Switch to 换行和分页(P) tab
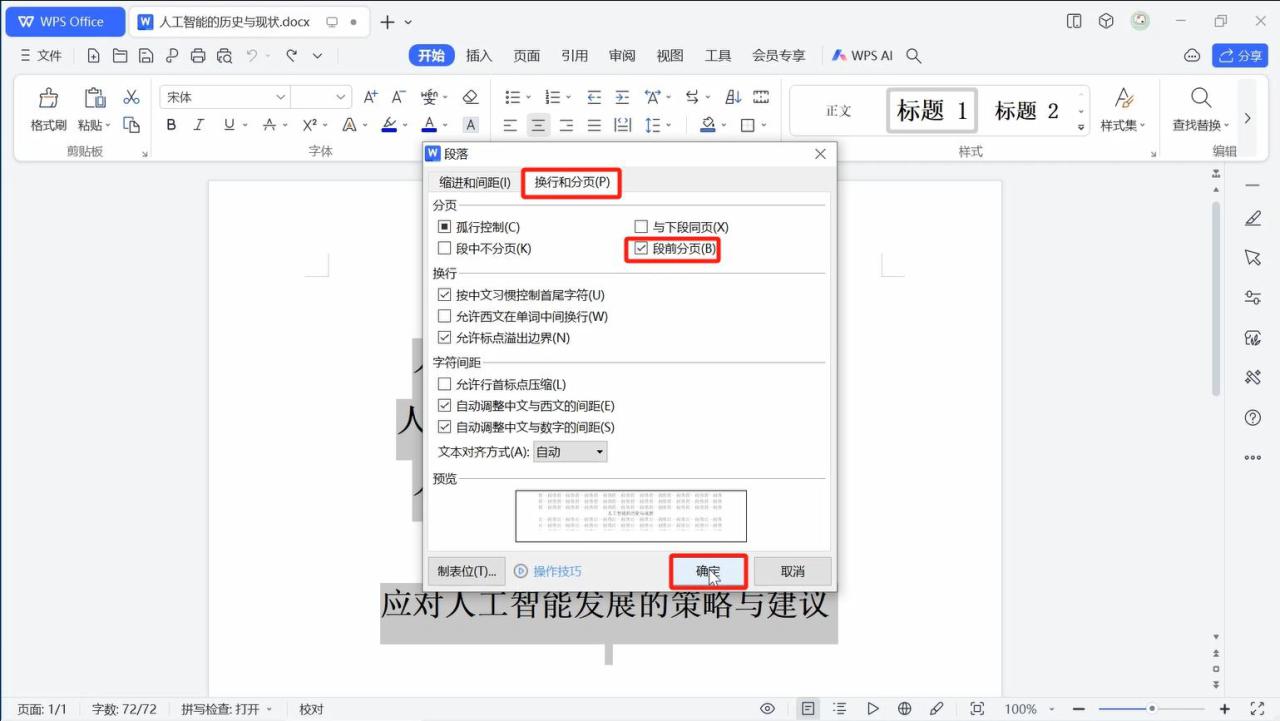This screenshot has height=721, width=1280. click(572, 182)
